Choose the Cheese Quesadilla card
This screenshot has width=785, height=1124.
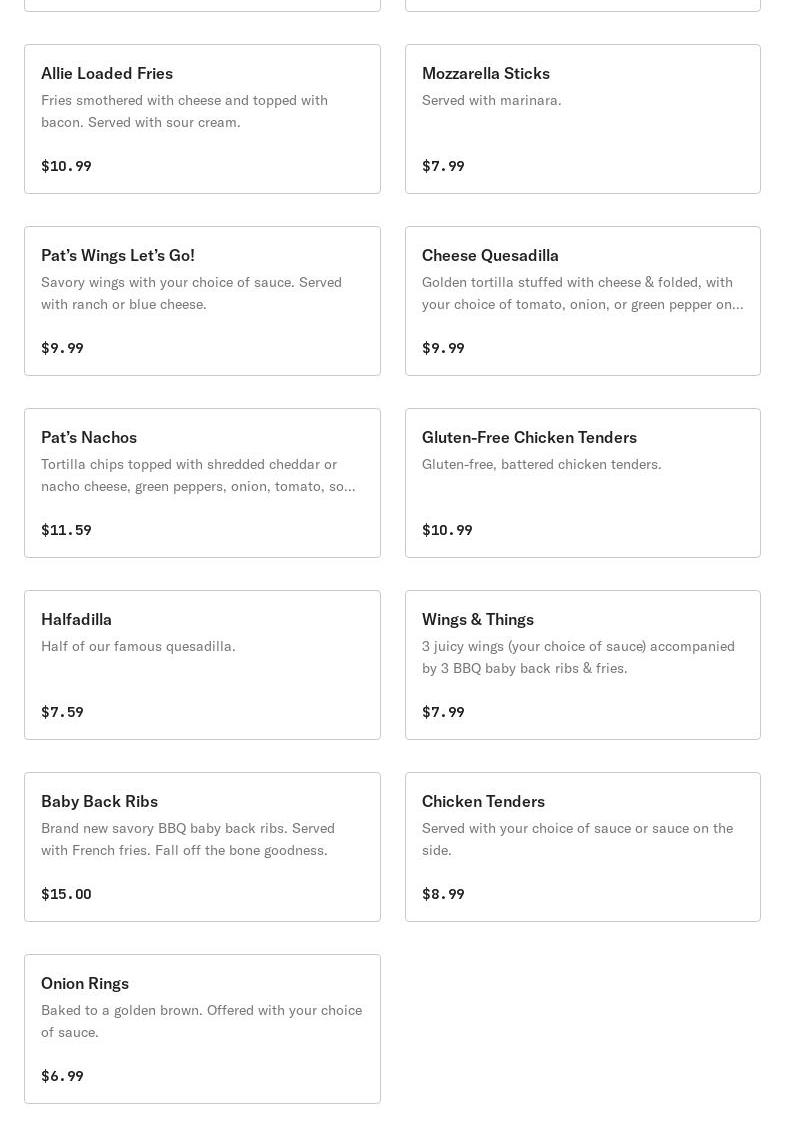pyautogui.click(x=583, y=301)
